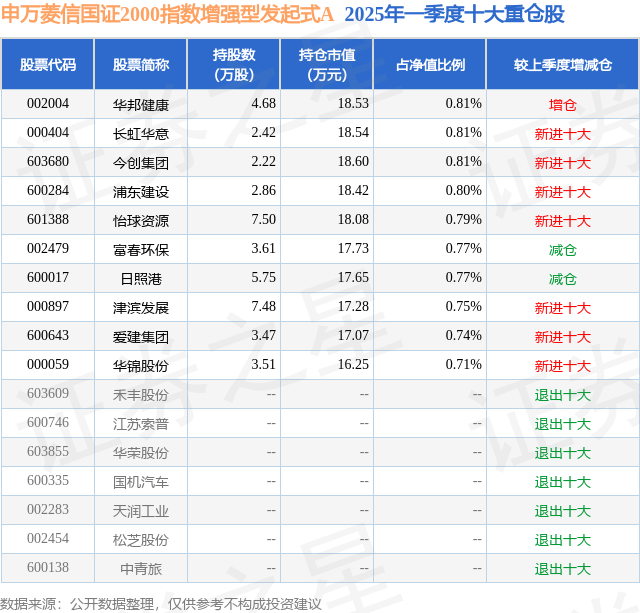Click the 增仓 status for 华邦健康
Screen dimensions: 640x613
(x=562, y=105)
